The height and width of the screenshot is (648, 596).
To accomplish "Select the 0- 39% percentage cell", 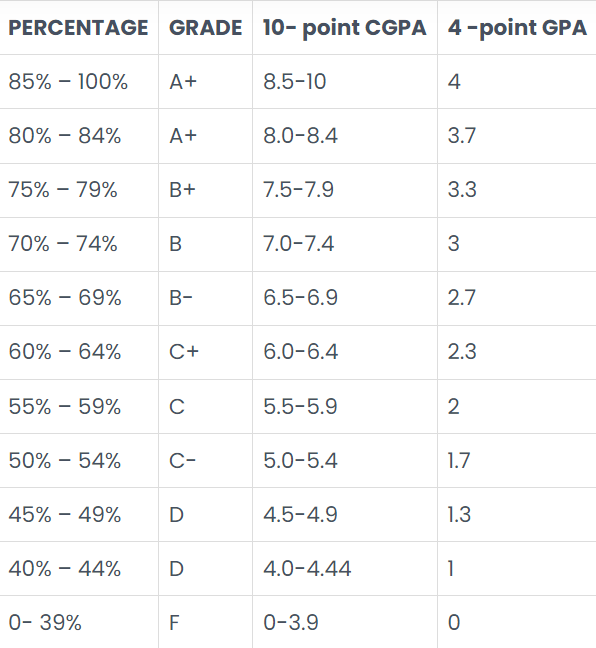I will tap(78, 622).
